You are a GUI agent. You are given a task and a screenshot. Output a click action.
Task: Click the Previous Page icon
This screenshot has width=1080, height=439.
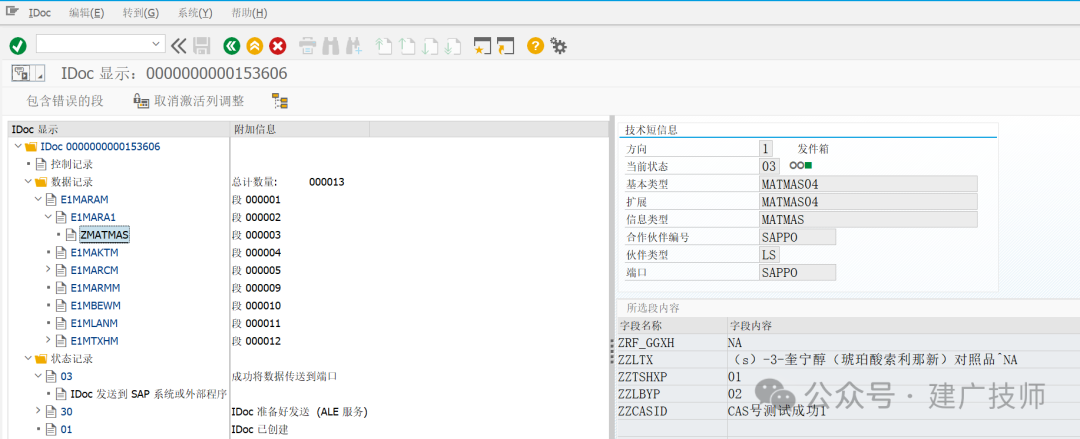tap(406, 46)
